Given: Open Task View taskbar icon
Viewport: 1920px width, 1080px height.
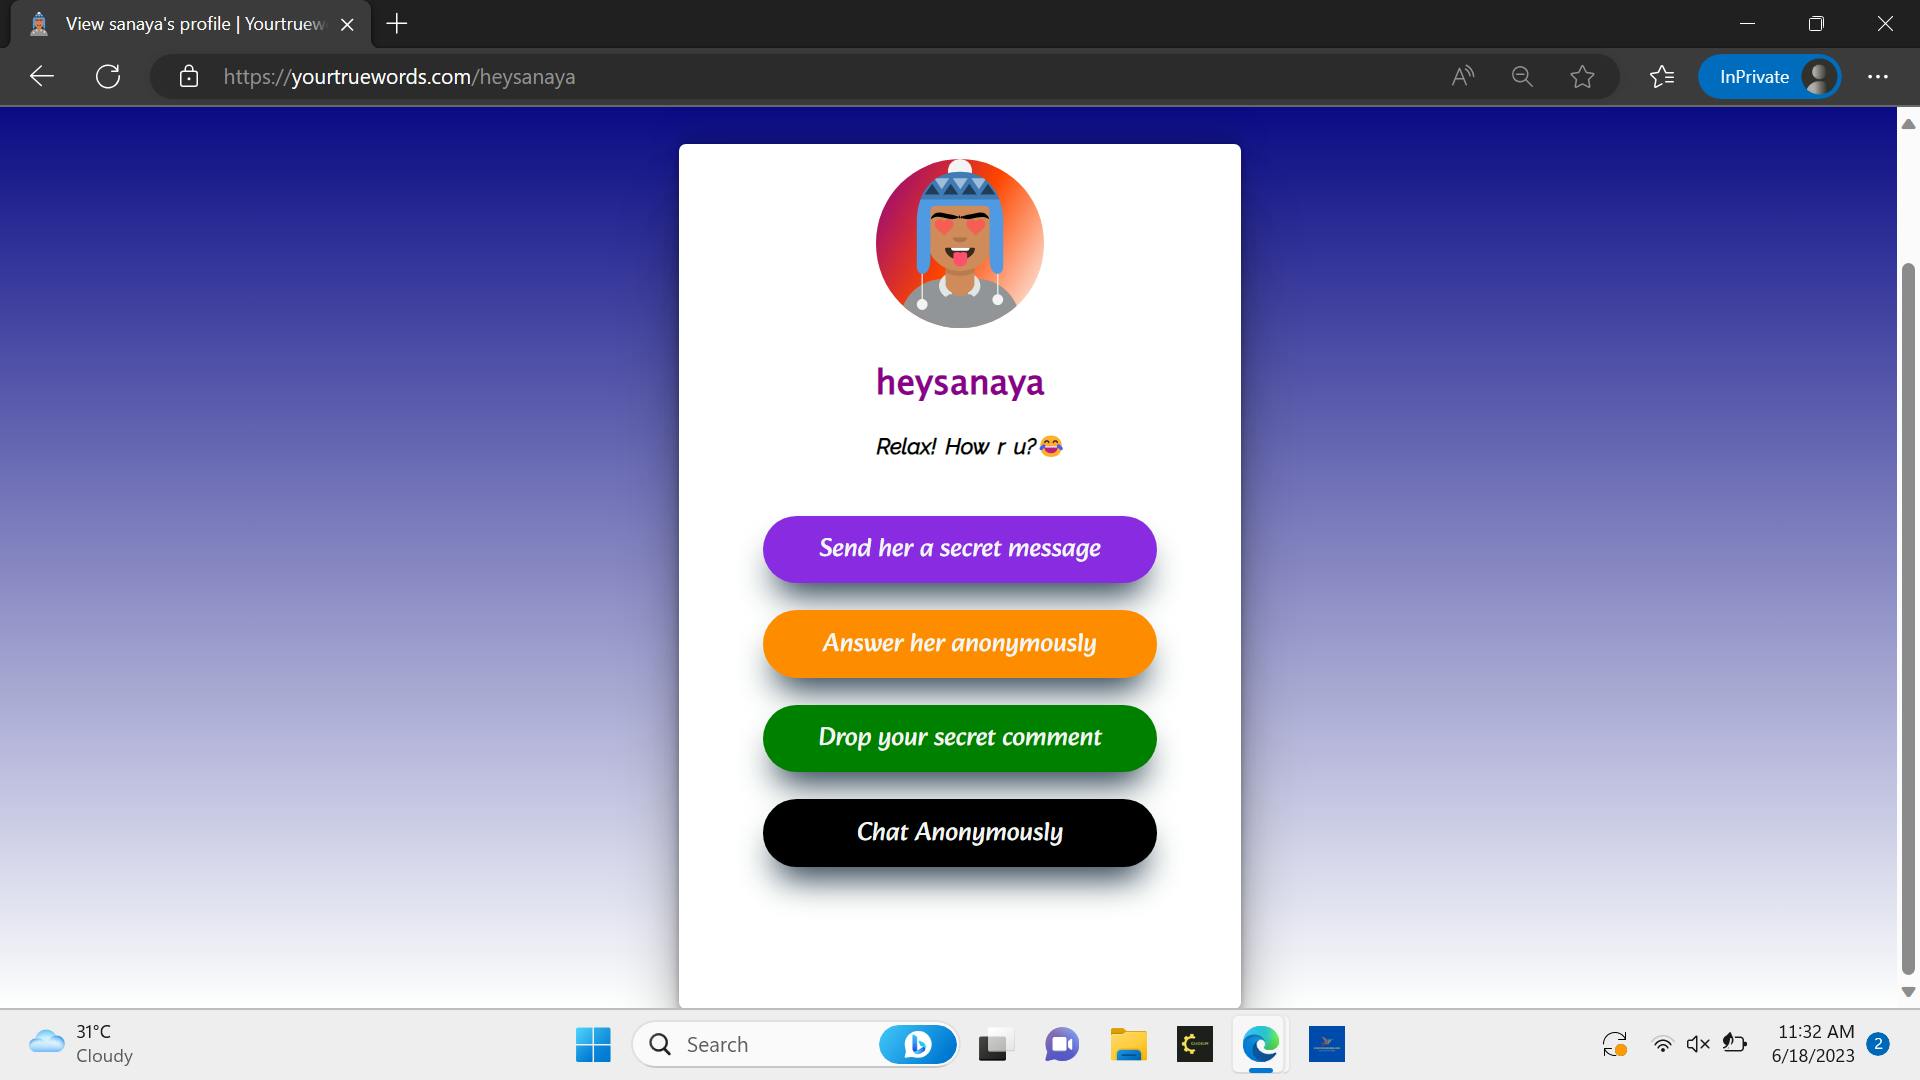Looking at the screenshot, I should 994,1045.
